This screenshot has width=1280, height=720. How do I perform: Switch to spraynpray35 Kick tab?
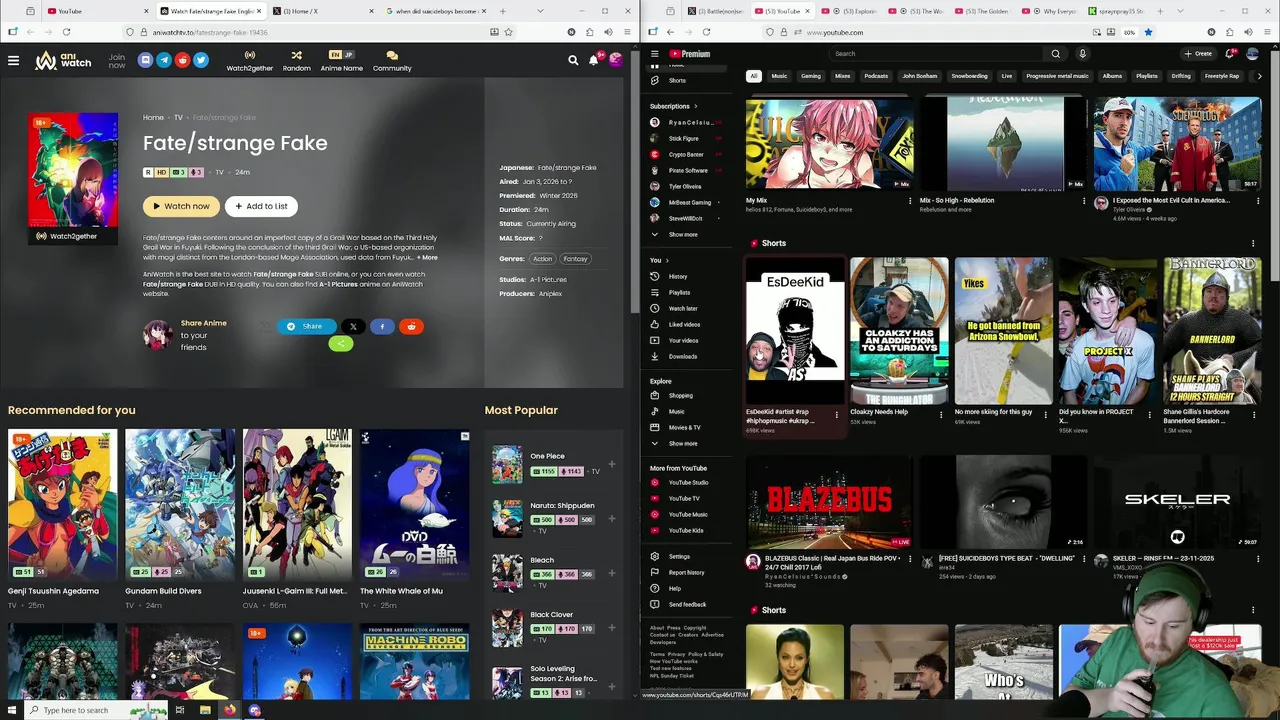tap(1118, 11)
